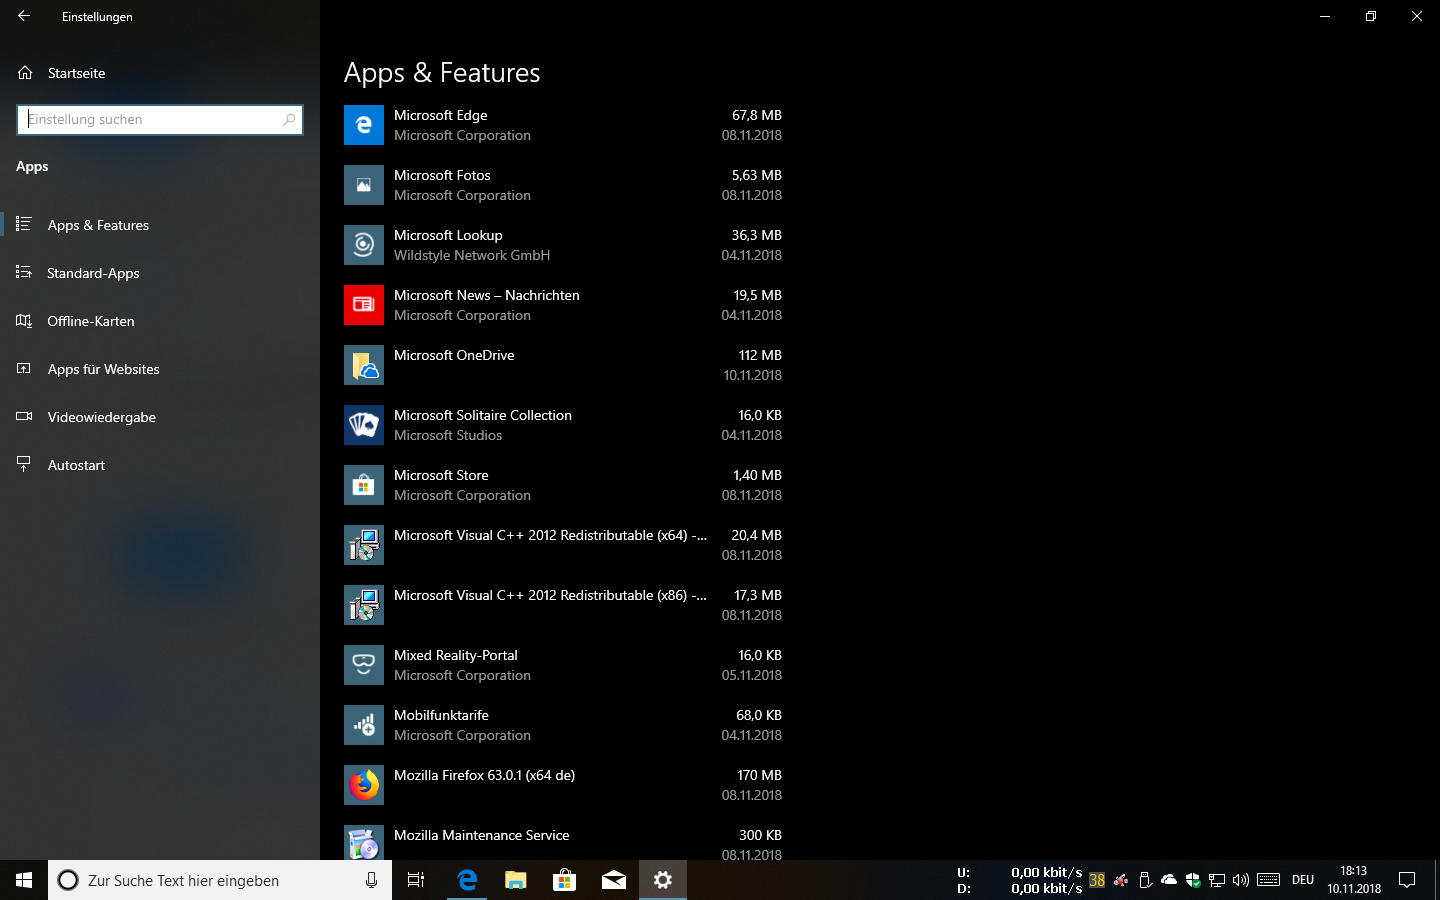
Task: Click the magnifier icon in settings search box
Action: 289,119
